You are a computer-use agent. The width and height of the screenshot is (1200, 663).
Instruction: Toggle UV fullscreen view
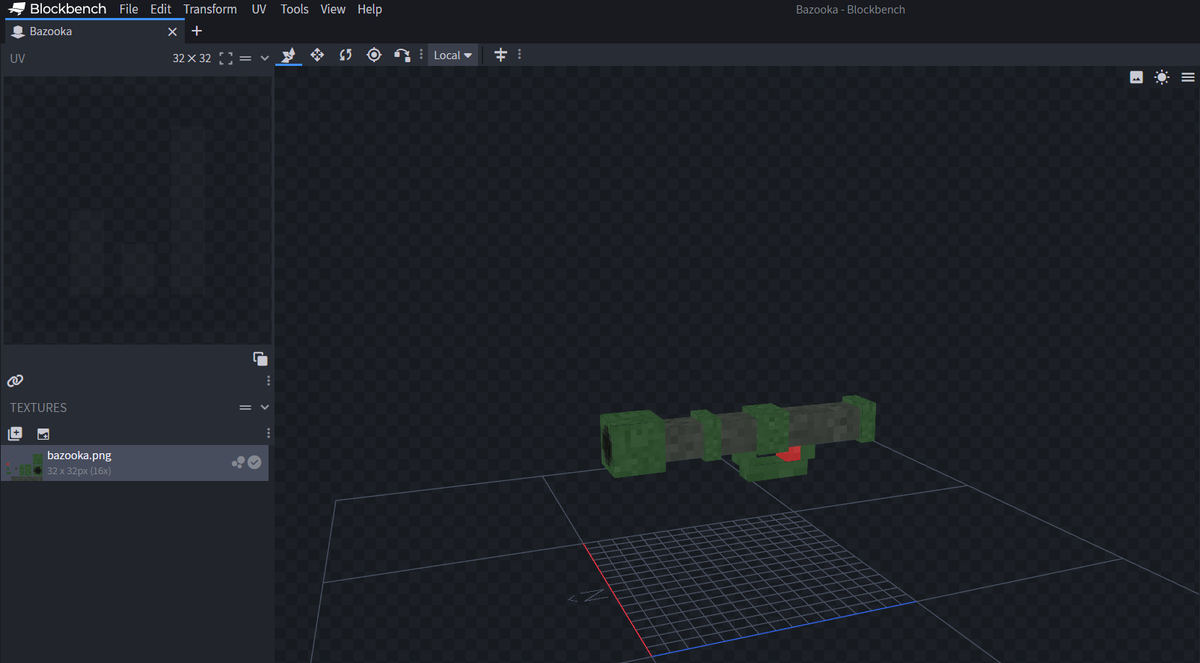[226, 58]
